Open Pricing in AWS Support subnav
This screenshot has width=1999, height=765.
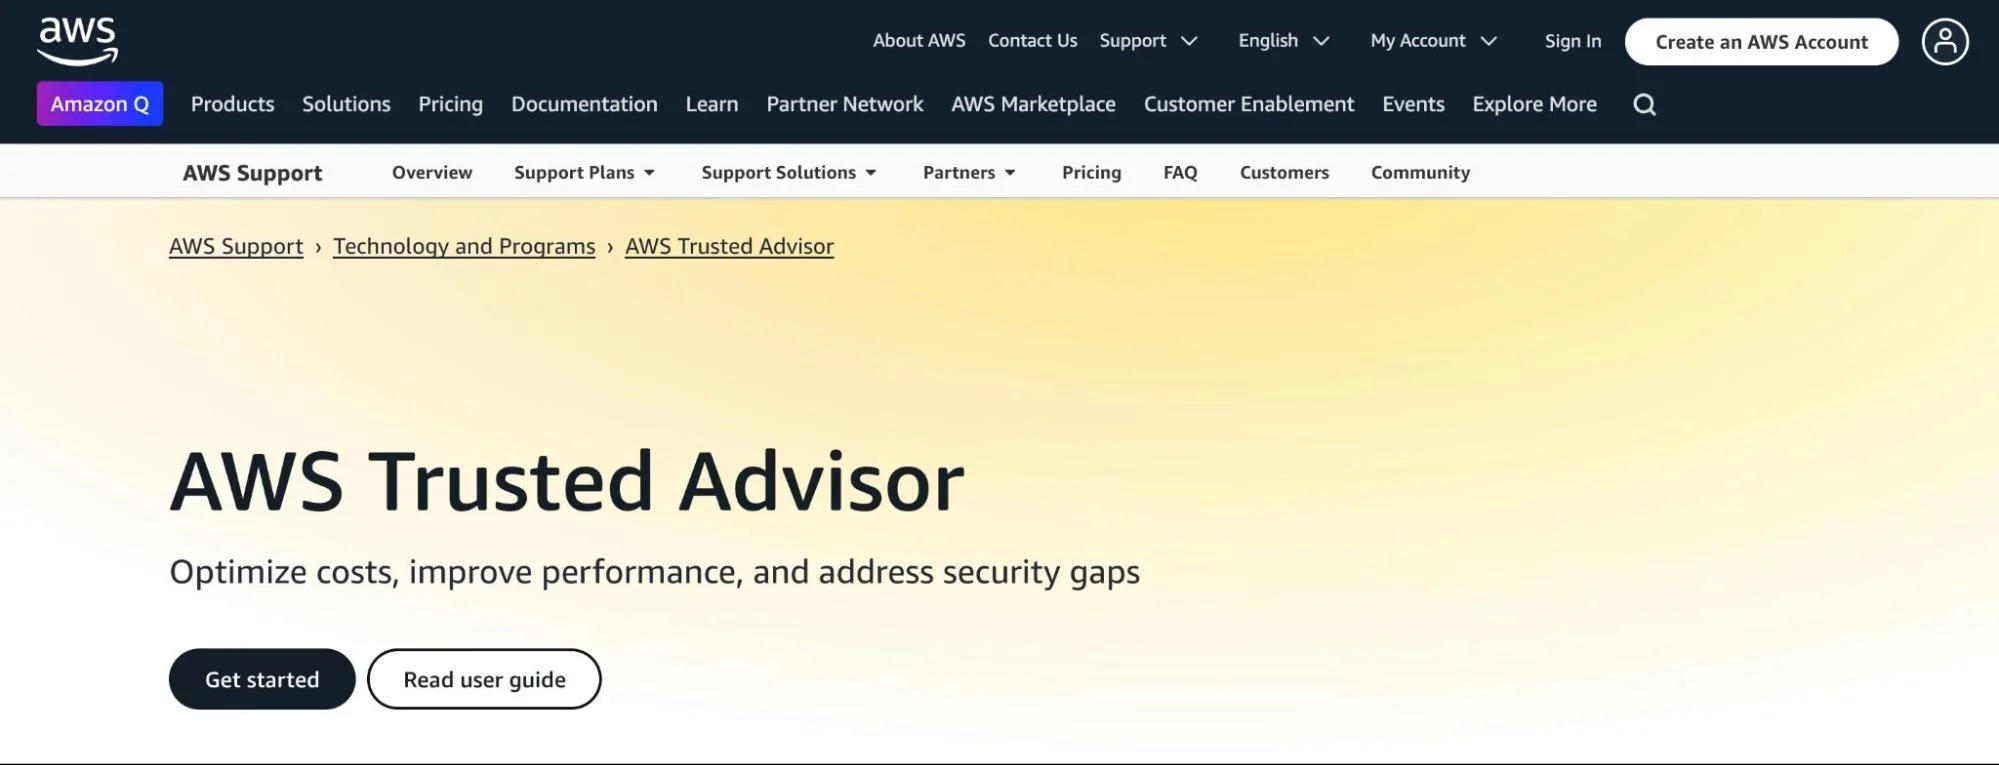1091,172
